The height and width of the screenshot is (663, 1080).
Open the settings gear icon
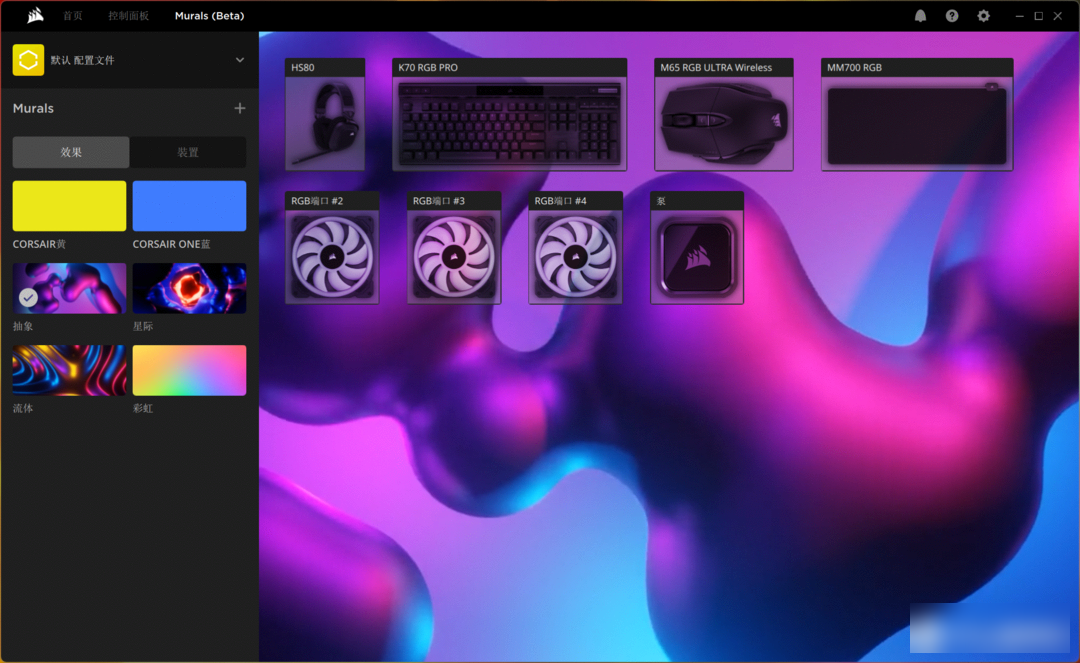click(984, 16)
